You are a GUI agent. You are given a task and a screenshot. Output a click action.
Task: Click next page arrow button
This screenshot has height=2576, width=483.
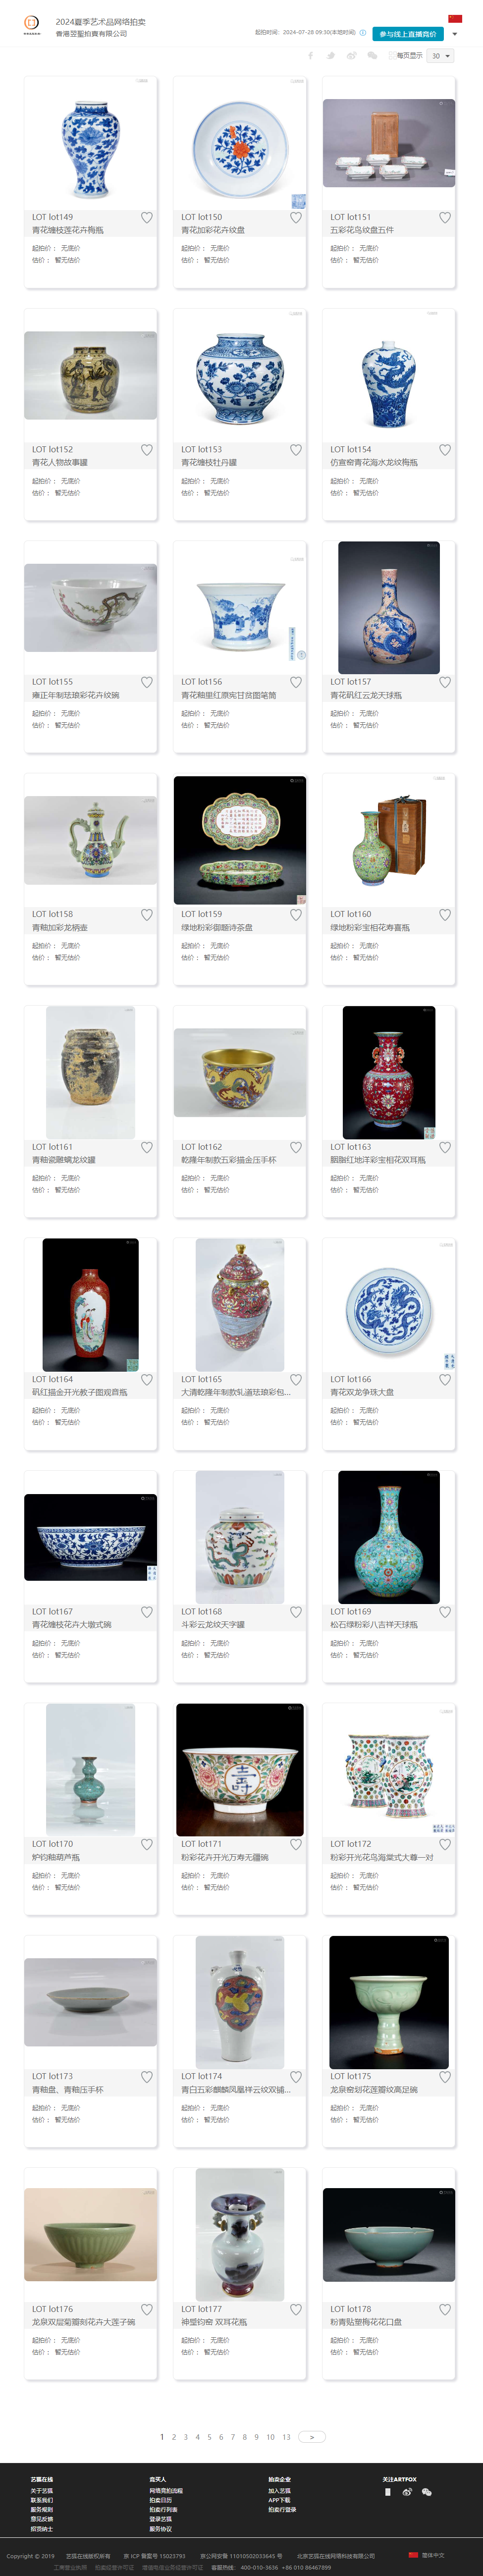(312, 2437)
